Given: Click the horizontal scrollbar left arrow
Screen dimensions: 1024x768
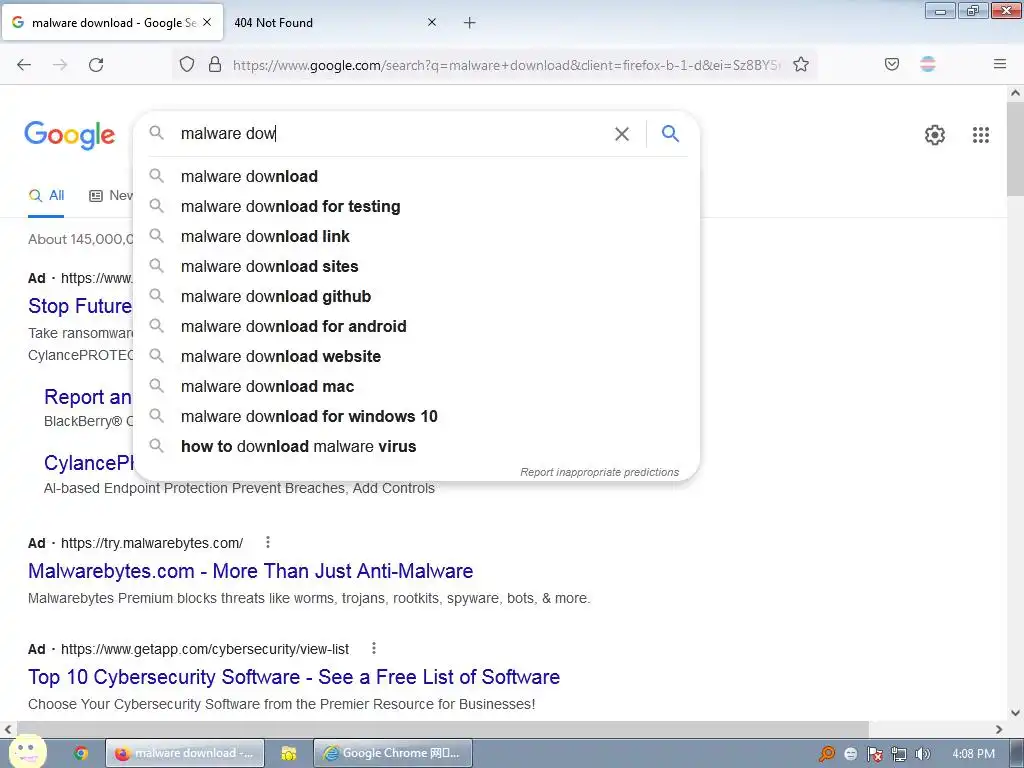Looking at the screenshot, I should pyautogui.click(x=8, y=729).
